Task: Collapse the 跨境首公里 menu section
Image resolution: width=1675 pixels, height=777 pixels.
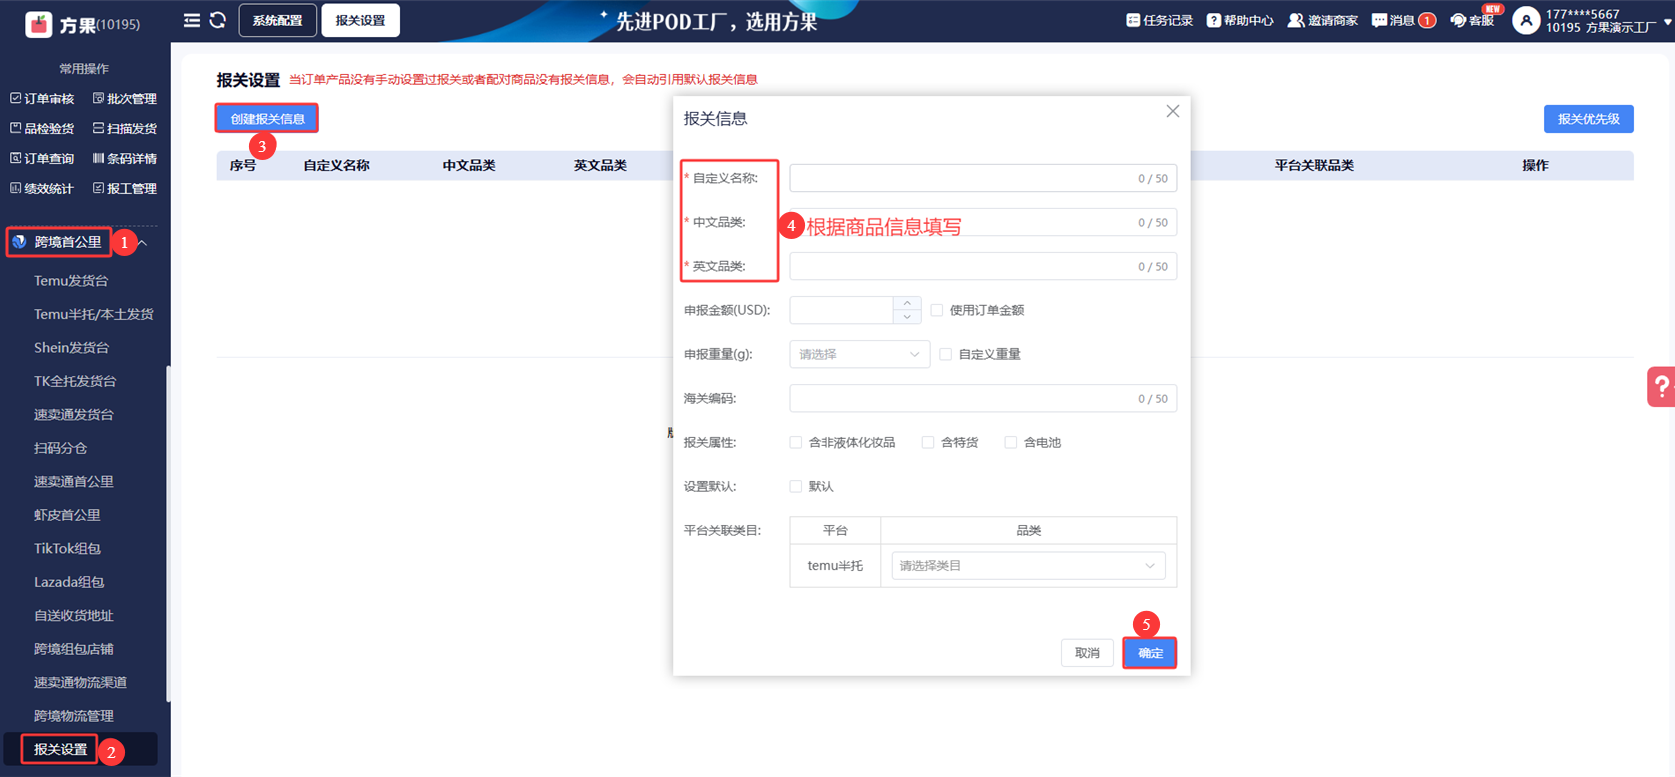Action: tap(143, 243)
